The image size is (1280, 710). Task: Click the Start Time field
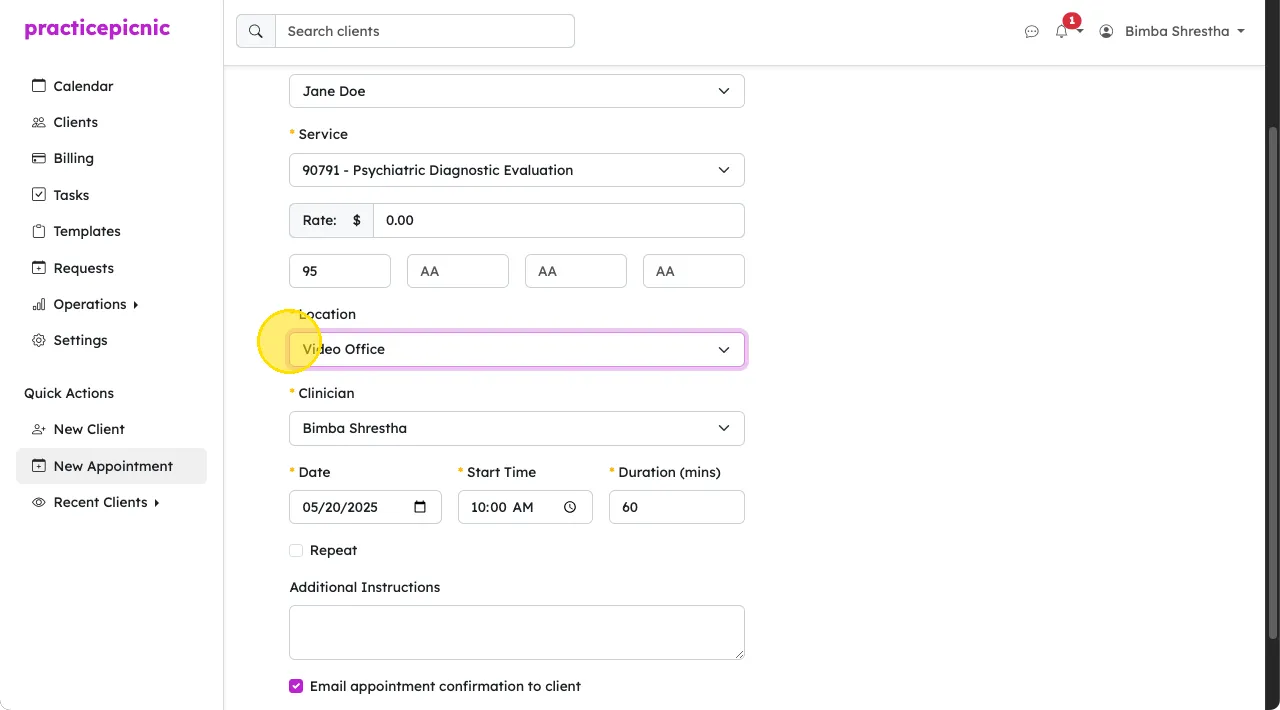pyautogui.click(x=525, y=507)
